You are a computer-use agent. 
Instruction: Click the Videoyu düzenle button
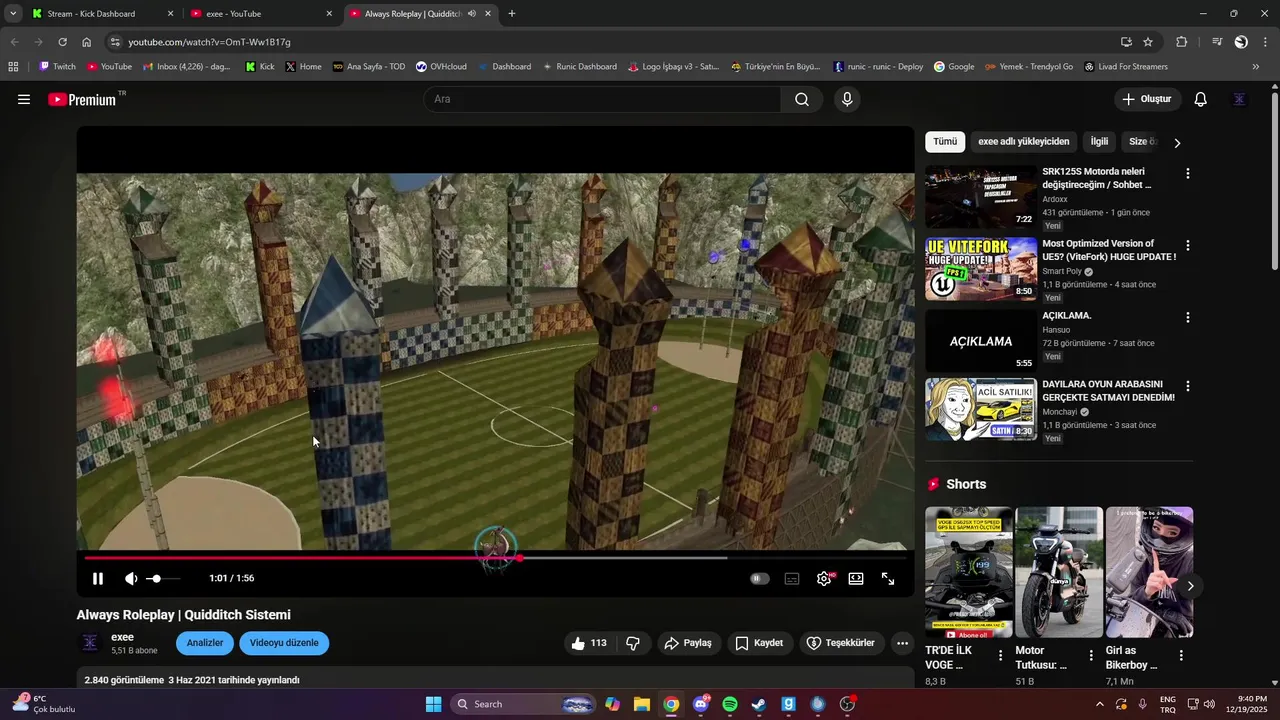pos(284,643)
